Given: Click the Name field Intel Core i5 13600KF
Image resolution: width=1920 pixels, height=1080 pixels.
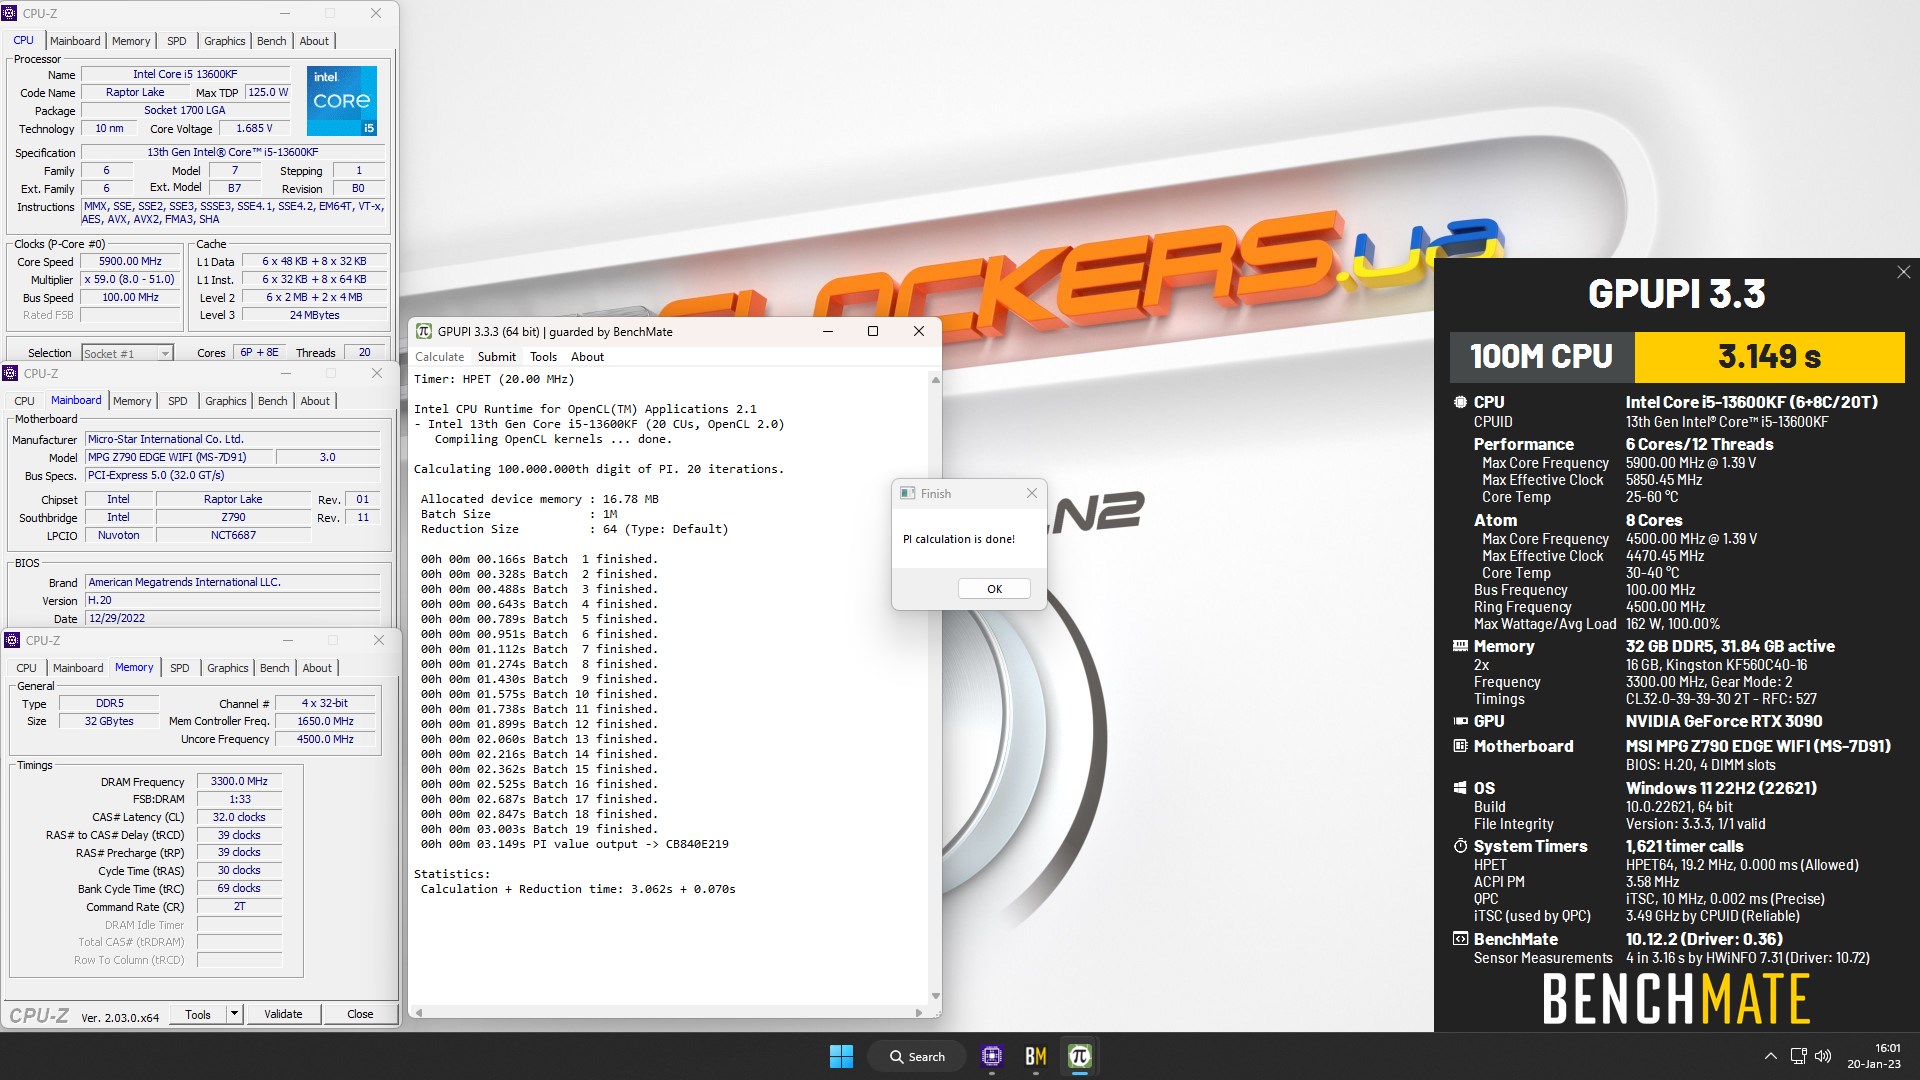Looking at the screenshot, I should tap(185, 74).
